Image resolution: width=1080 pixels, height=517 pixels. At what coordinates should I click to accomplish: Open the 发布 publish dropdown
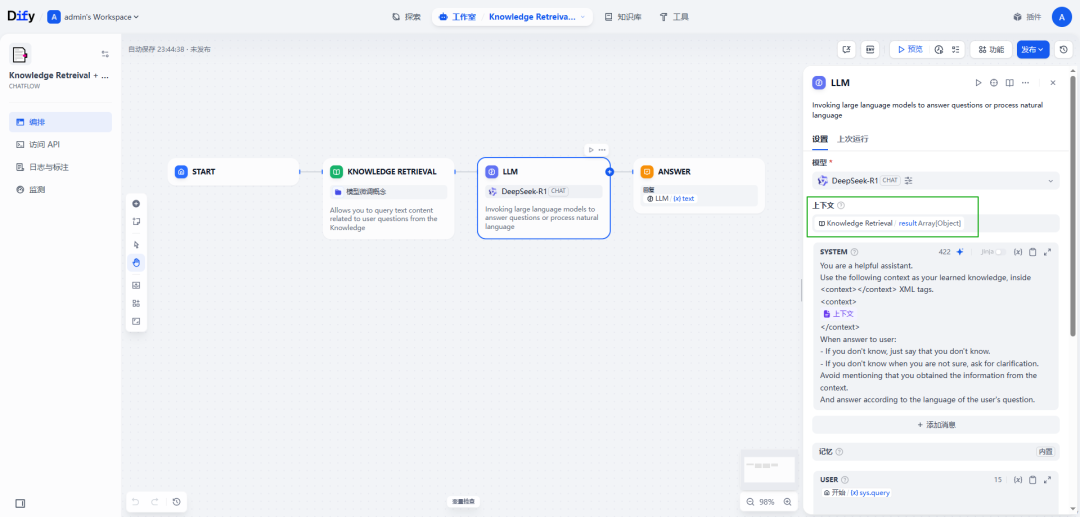pos(1032,49)
